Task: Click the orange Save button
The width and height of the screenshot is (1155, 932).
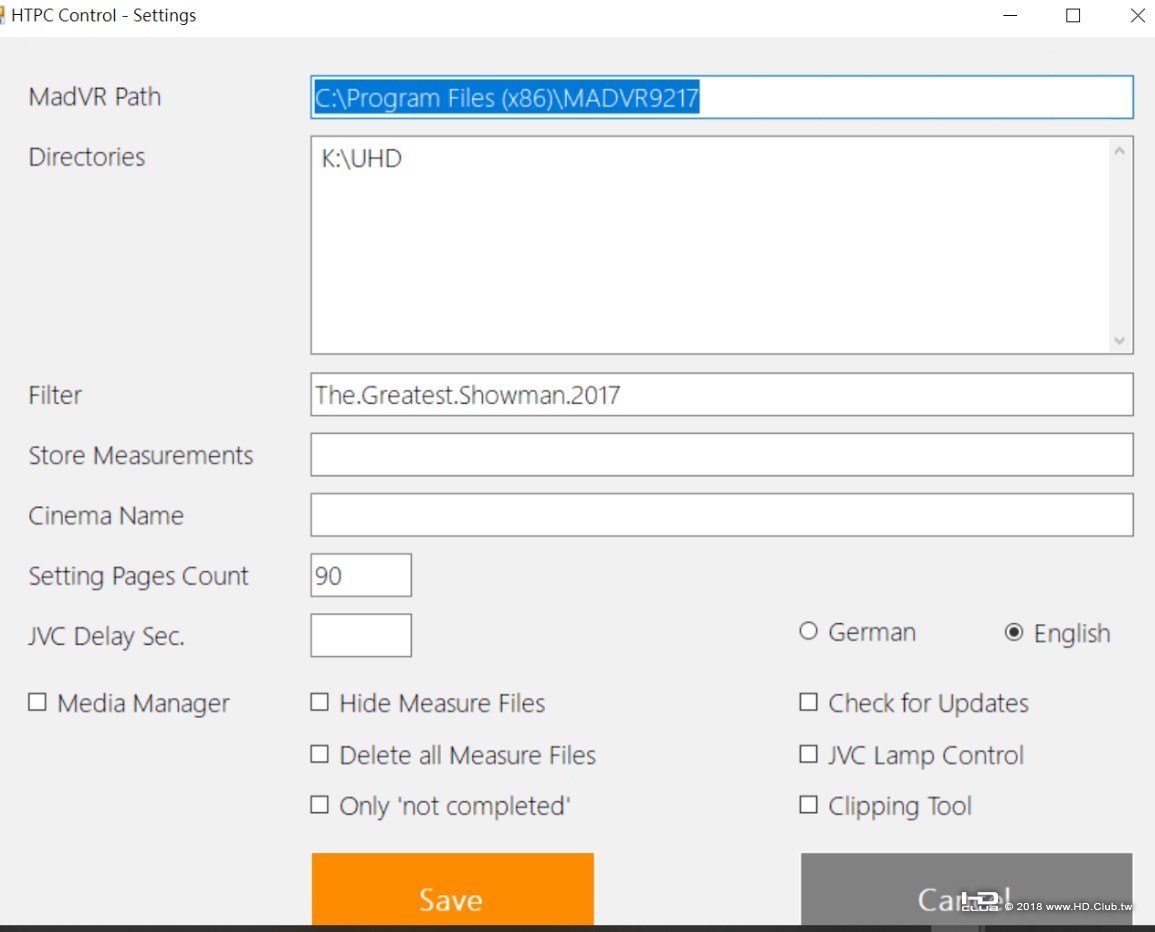Action: (x=452, y=889)
